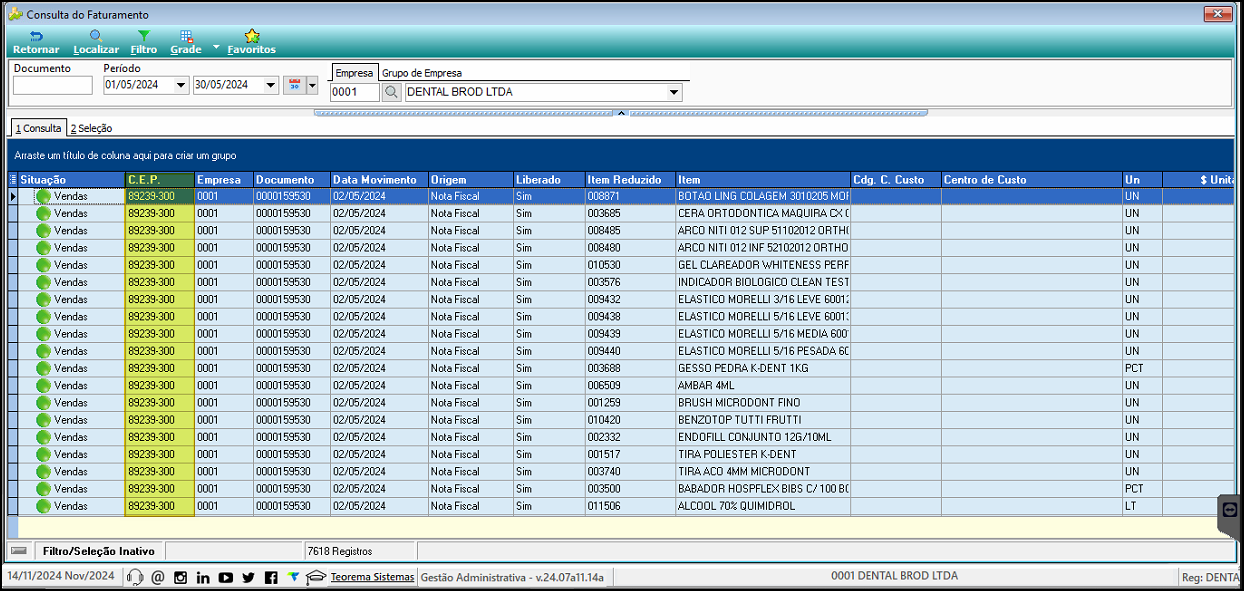This screenshot has width=1244, height=591.
Task: Open the Filtro funnel tool
Action: [x=144, y=42]
